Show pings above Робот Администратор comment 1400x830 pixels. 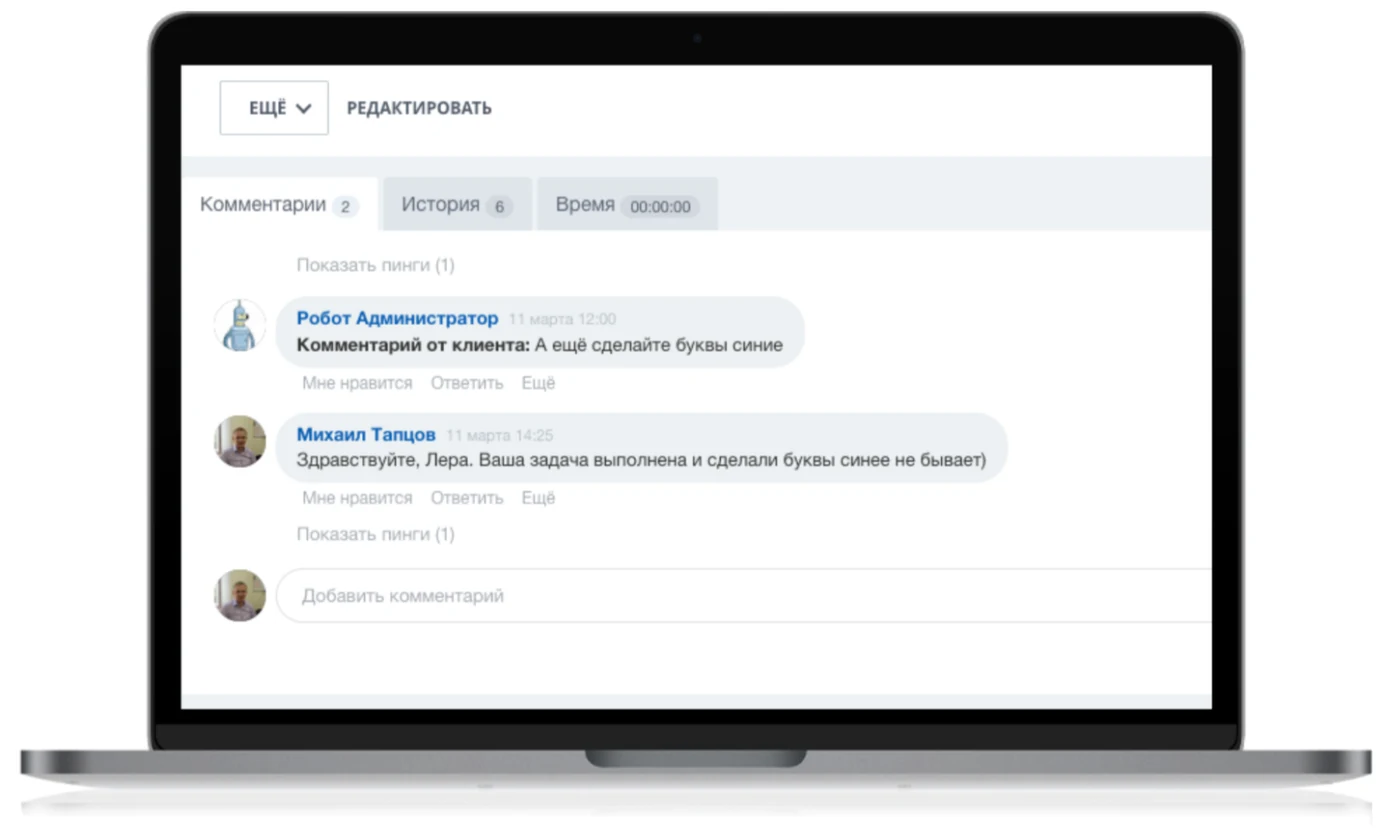pos(376,265)
